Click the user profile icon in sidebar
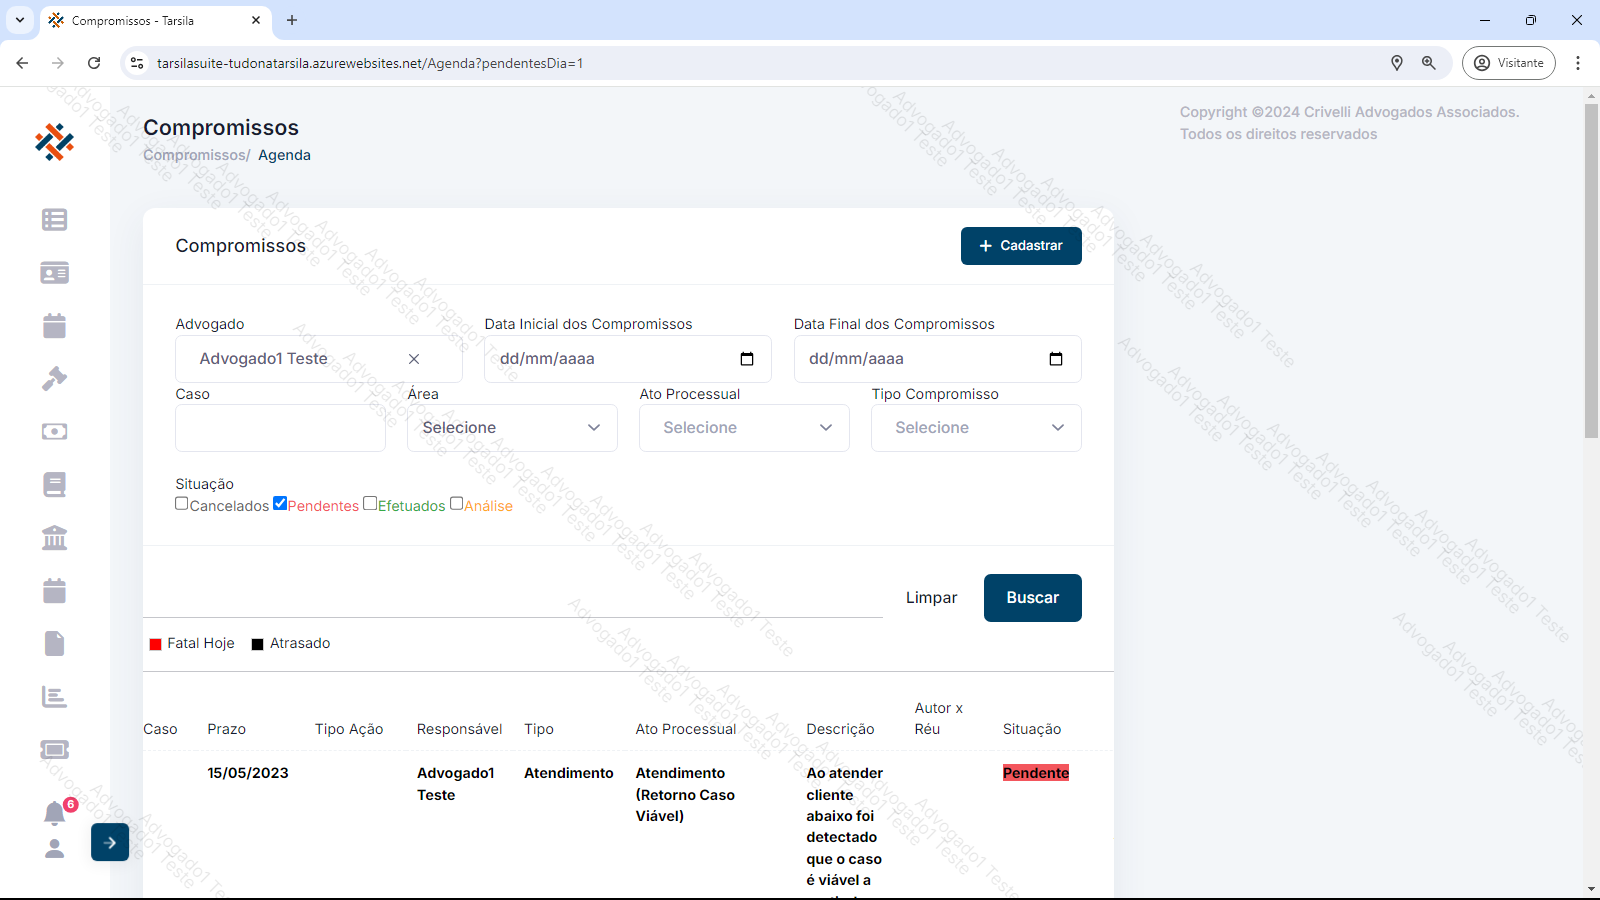The image size is (1600, 900). tap(54, 848)
